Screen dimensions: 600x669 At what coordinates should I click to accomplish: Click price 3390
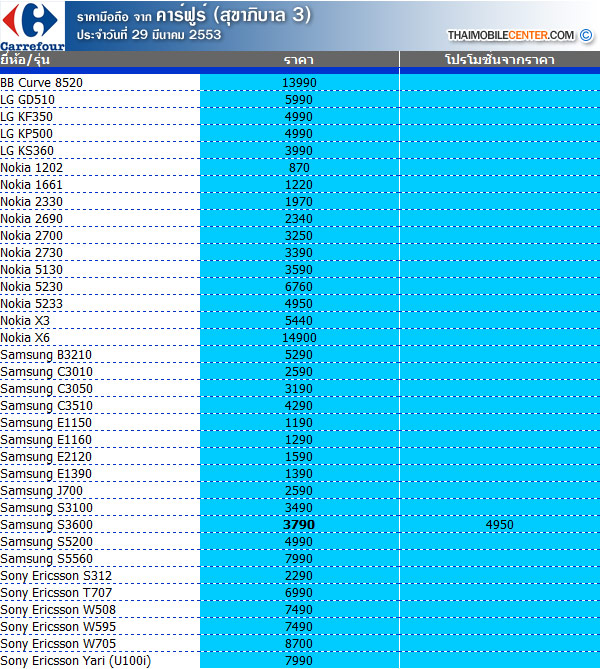[299, 253]
